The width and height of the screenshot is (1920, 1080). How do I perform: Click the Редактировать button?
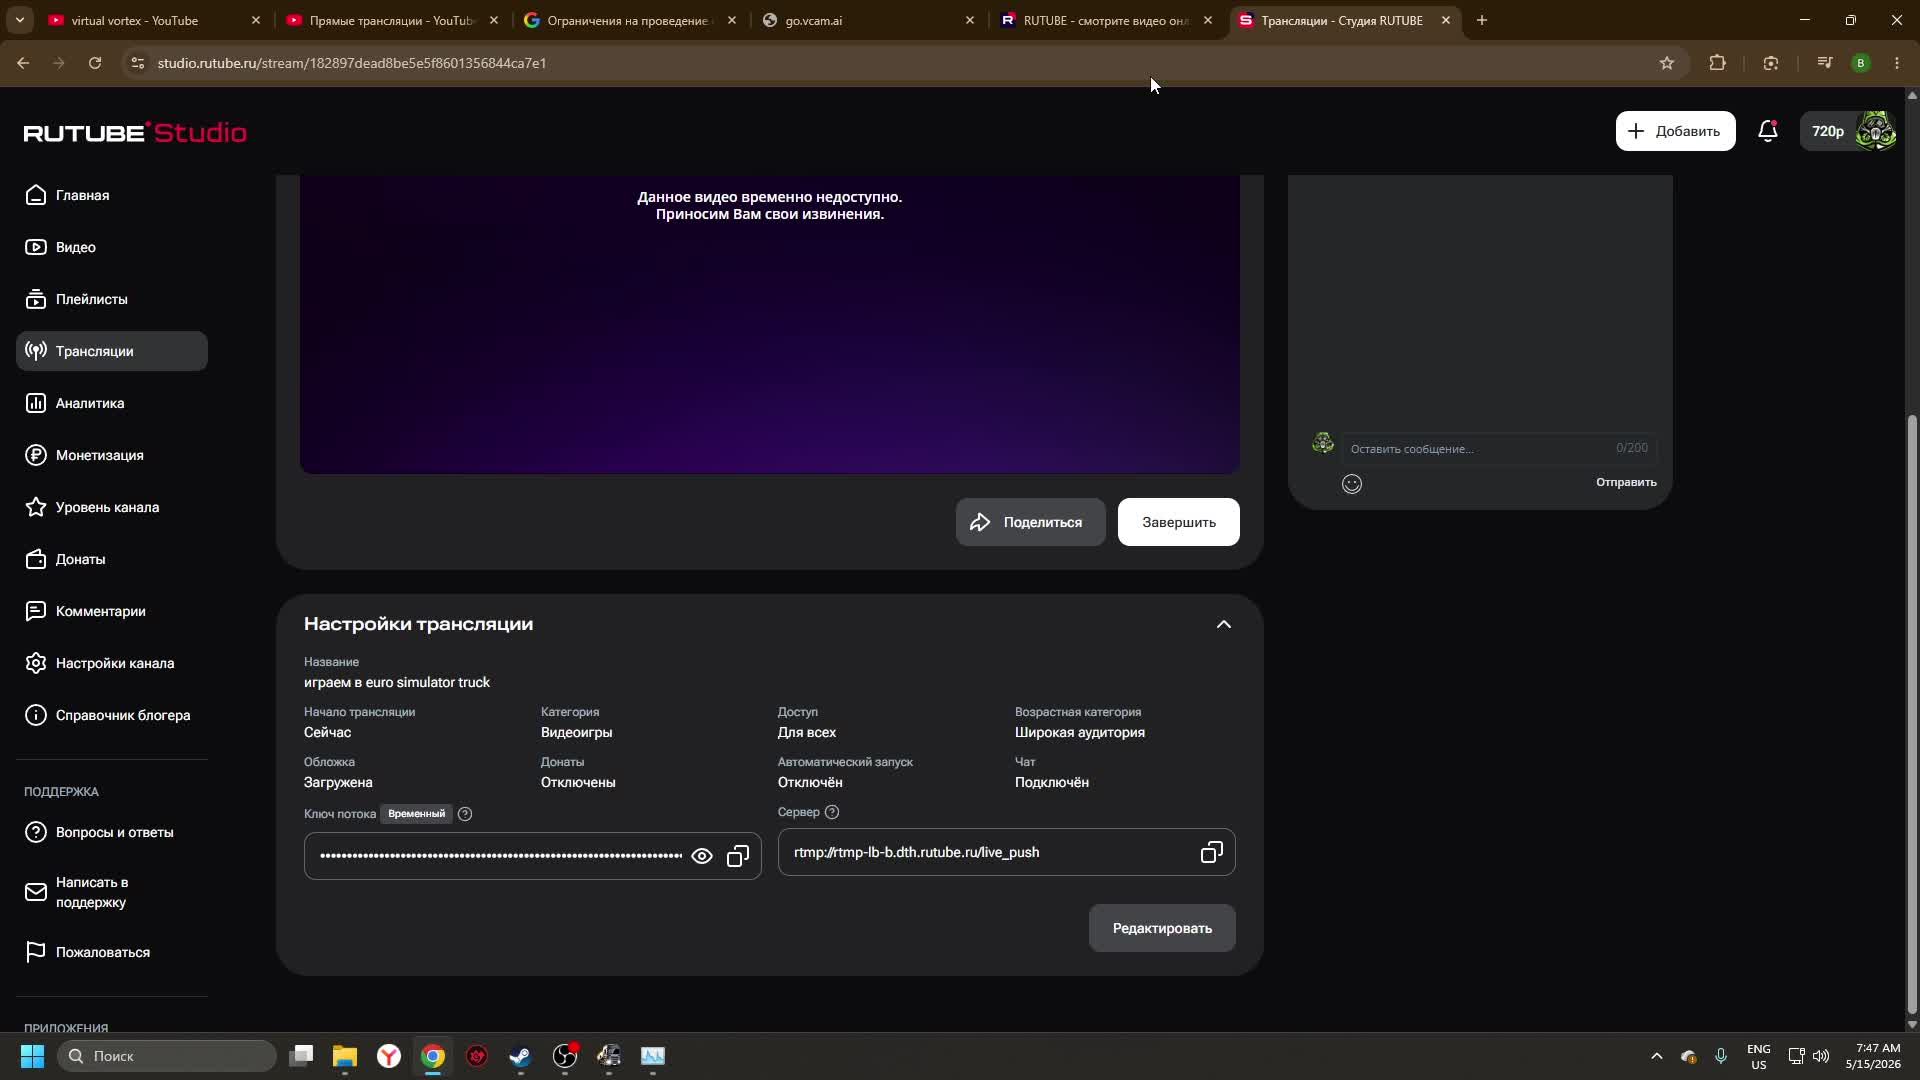tap(1162, 928)
